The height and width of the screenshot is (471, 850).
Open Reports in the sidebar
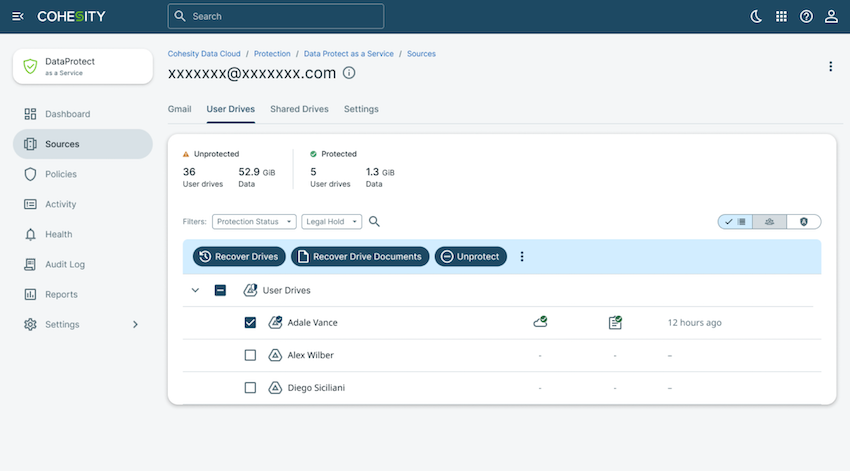(x=83, y=294)
